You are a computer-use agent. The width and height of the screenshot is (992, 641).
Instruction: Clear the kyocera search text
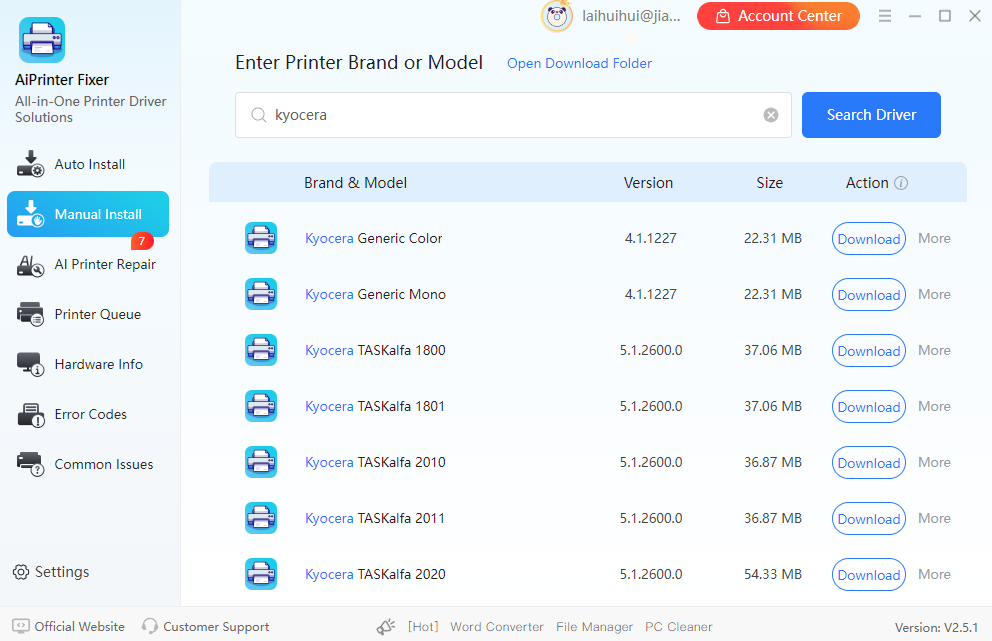click(x=770, y=114)
